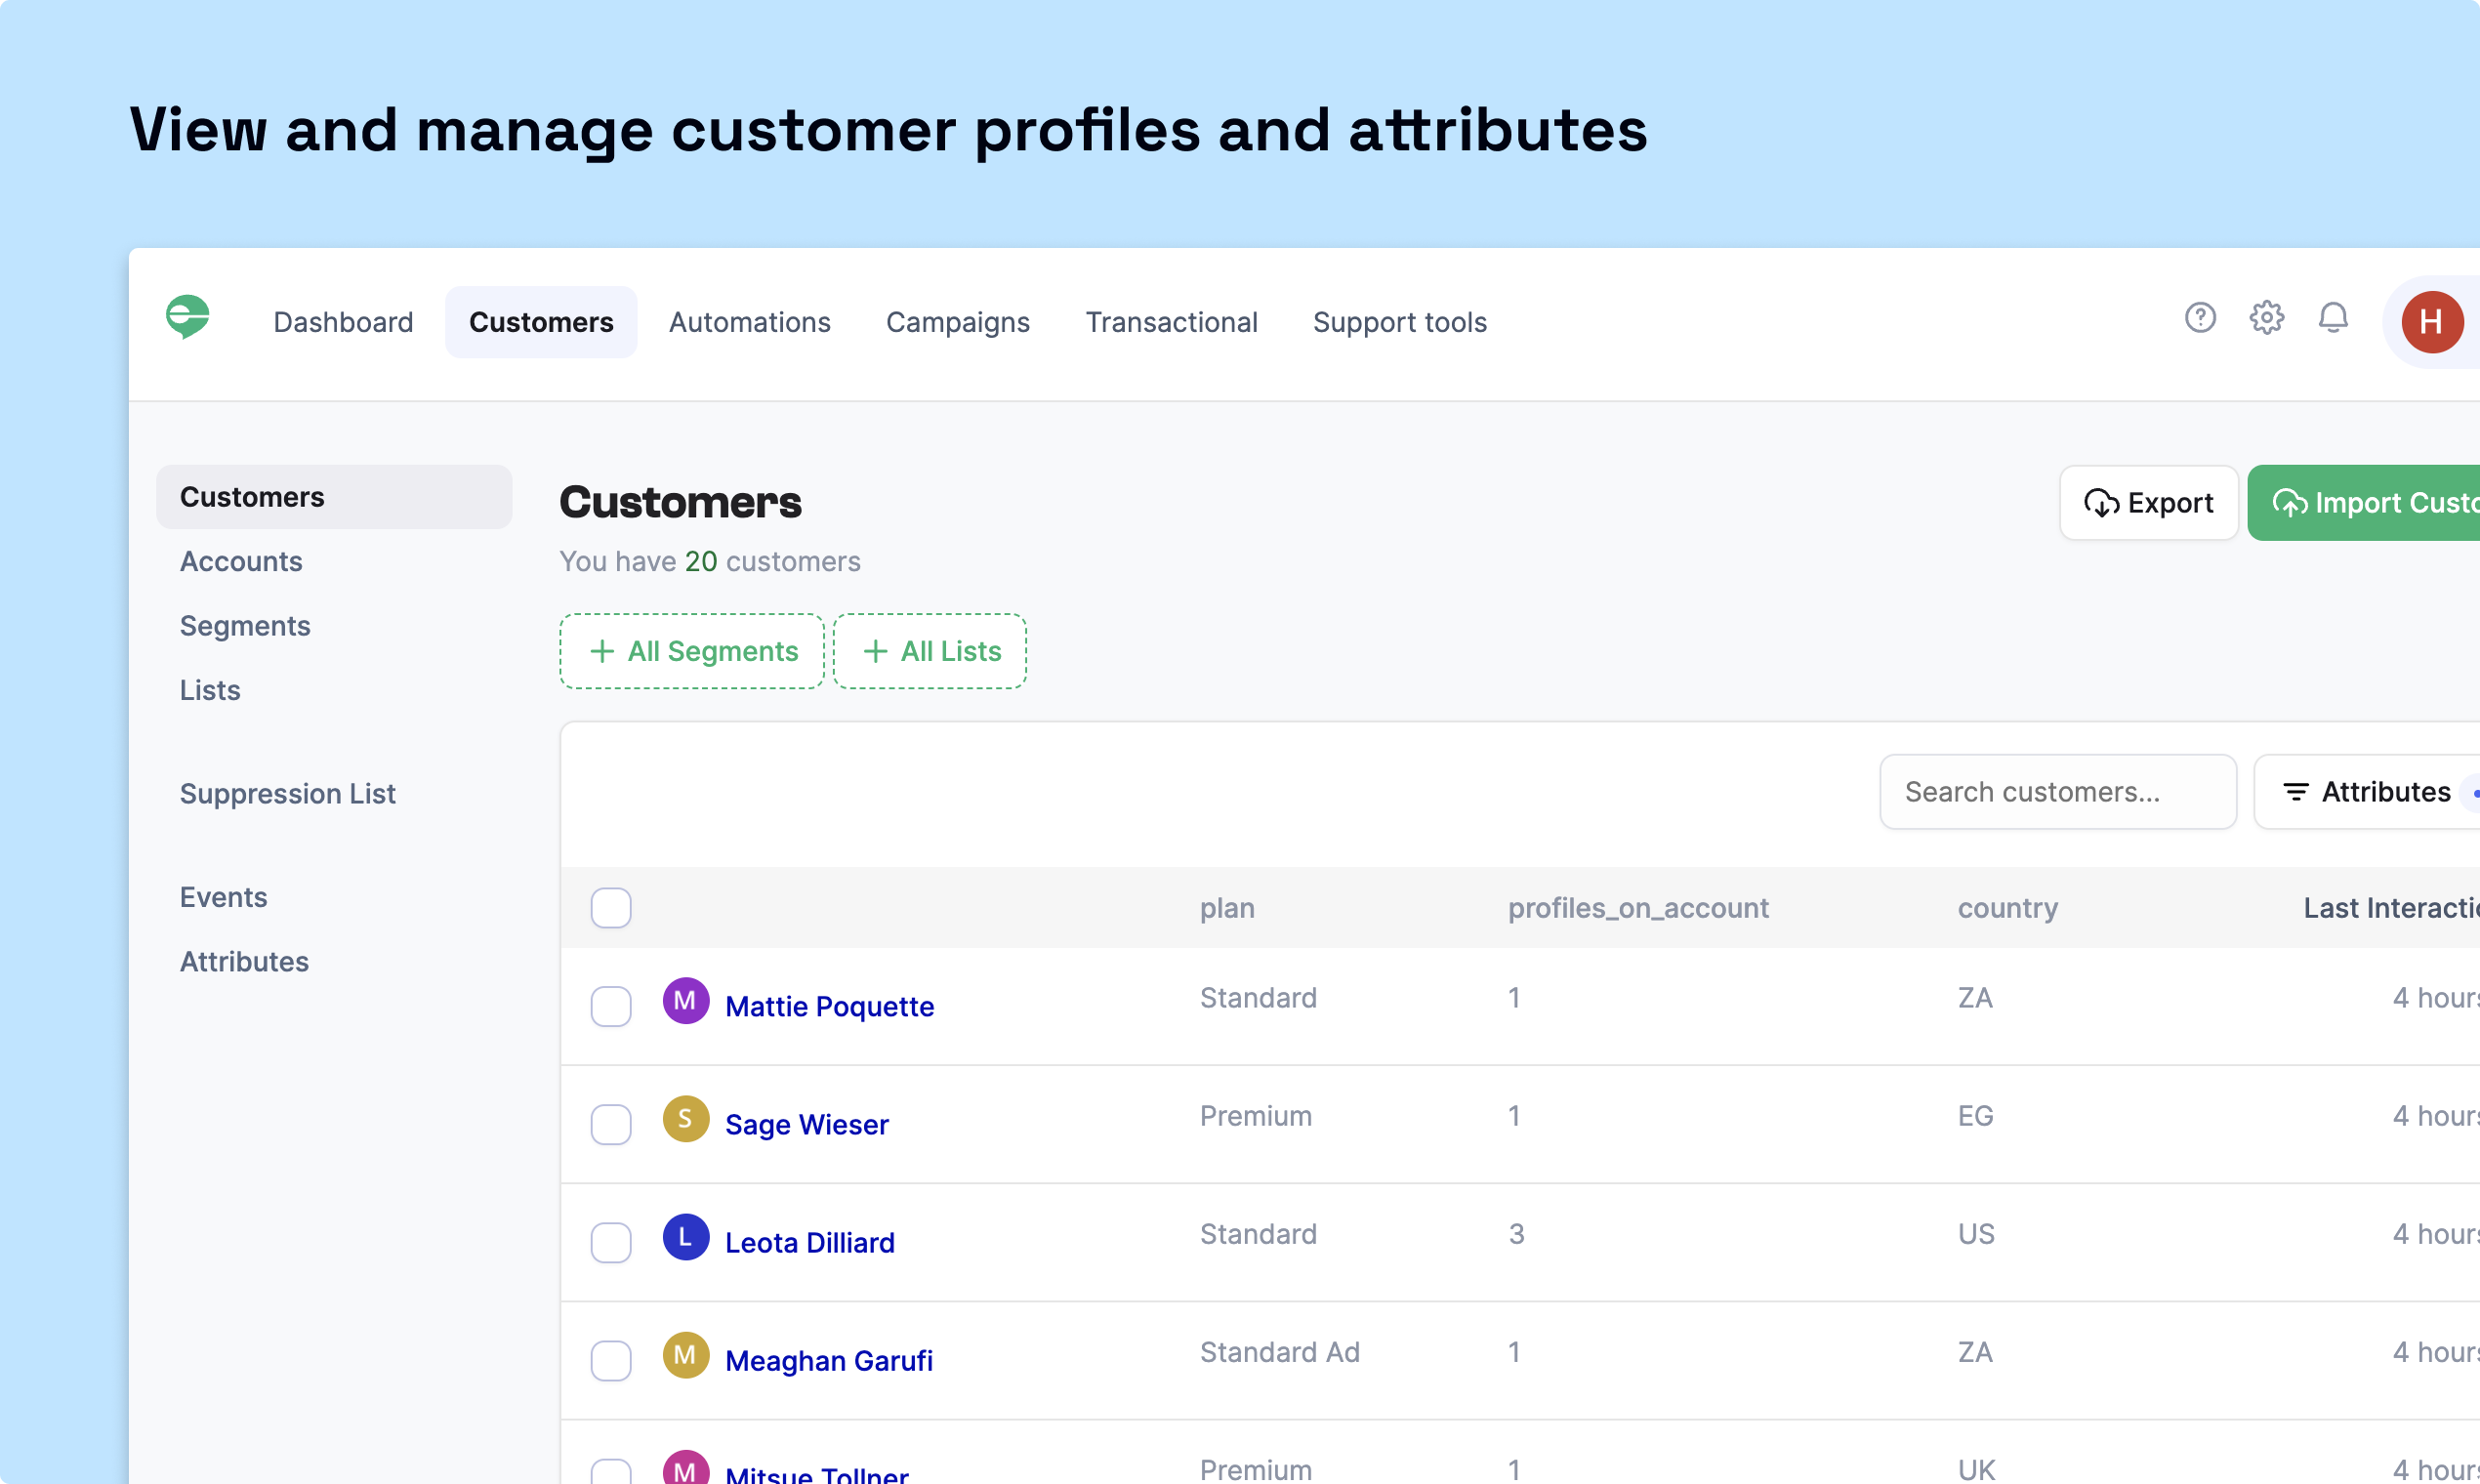Check the Mattie Poquette row checkbox
This screenshot has height=1484, width=2480.
click(x=611, y=1006)
